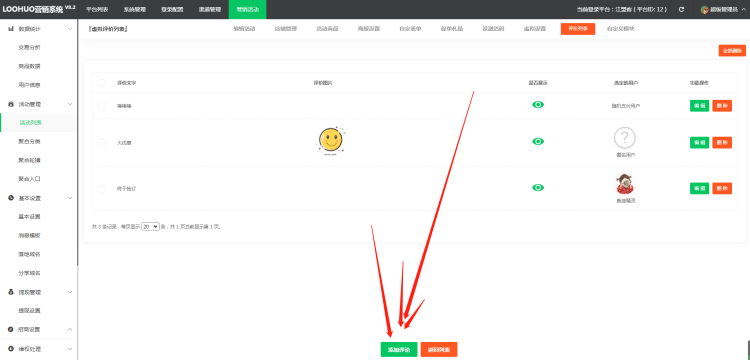Collapse the 数据统计 sidebar section chevron
Image resolution: width=750 pixels, height=360 pixels.
point(70,29)
